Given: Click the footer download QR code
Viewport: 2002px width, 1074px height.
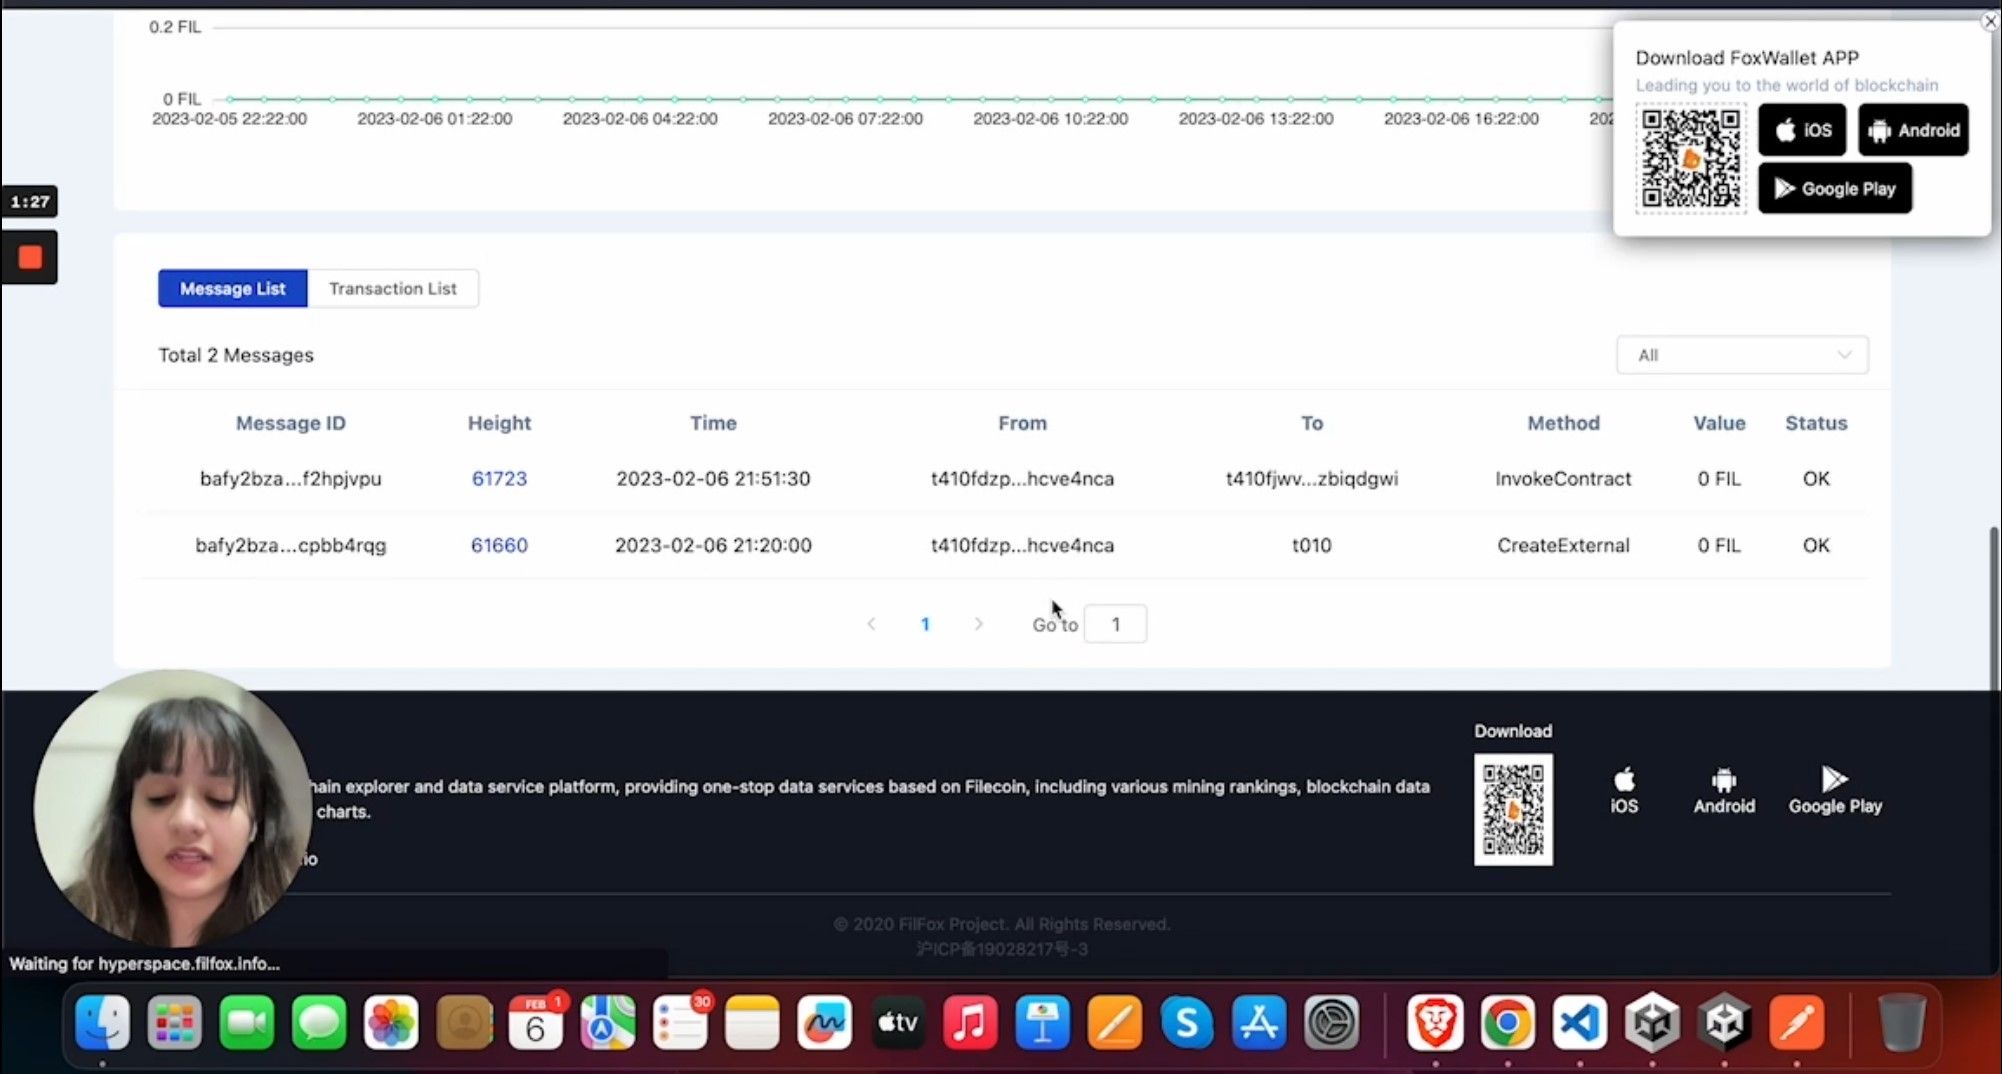Looking at the screenshot, I should (1513, 809).
